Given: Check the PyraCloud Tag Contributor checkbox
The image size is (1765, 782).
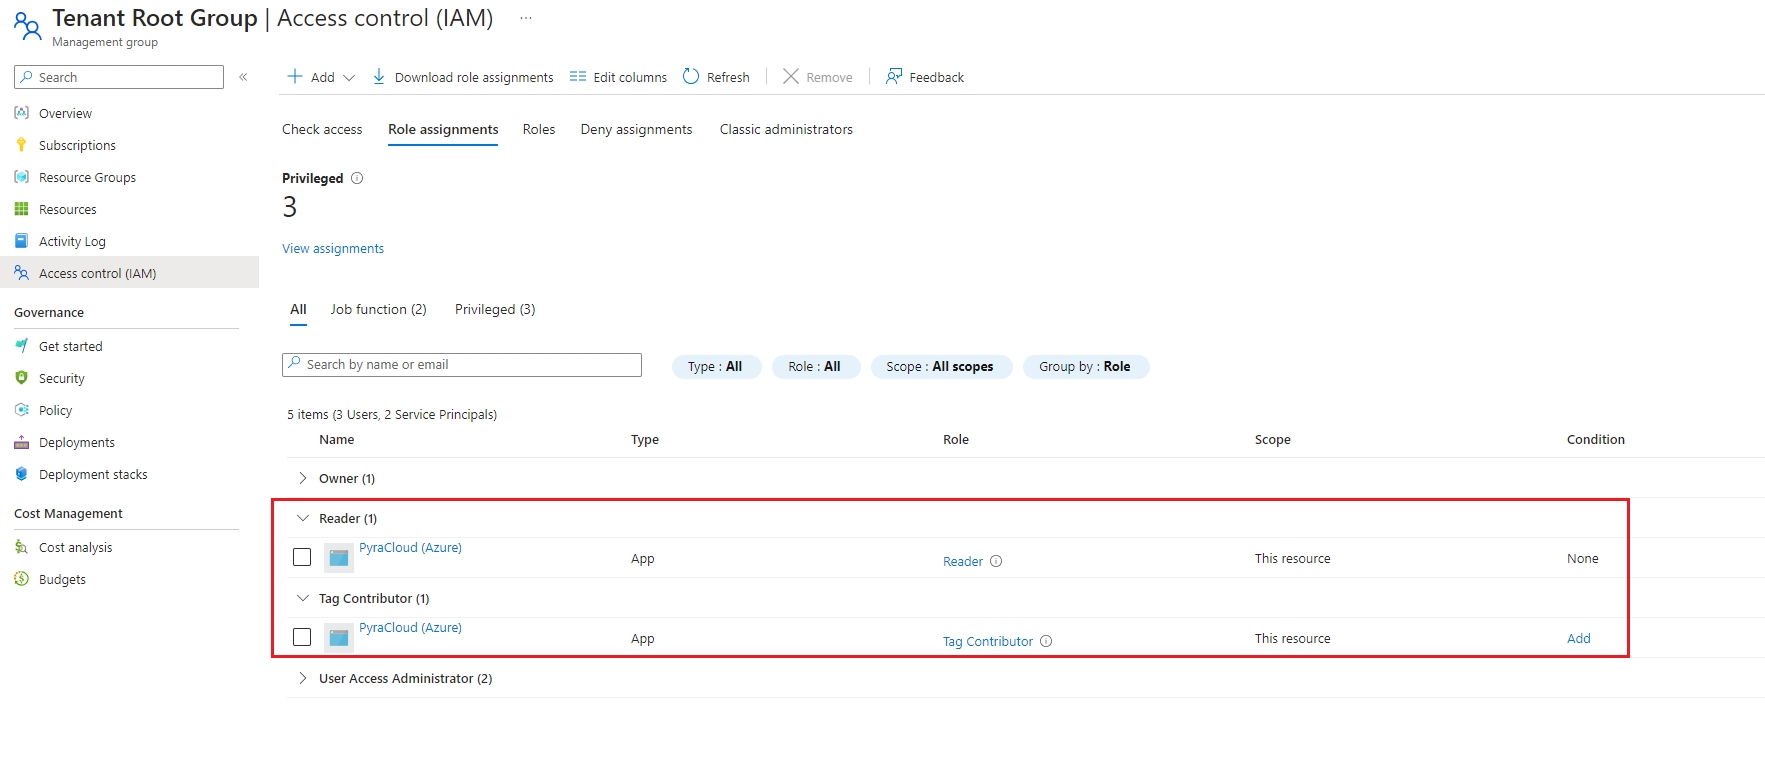Looking at the screenshot, I should pyautogui.click(x=302, y=637).
